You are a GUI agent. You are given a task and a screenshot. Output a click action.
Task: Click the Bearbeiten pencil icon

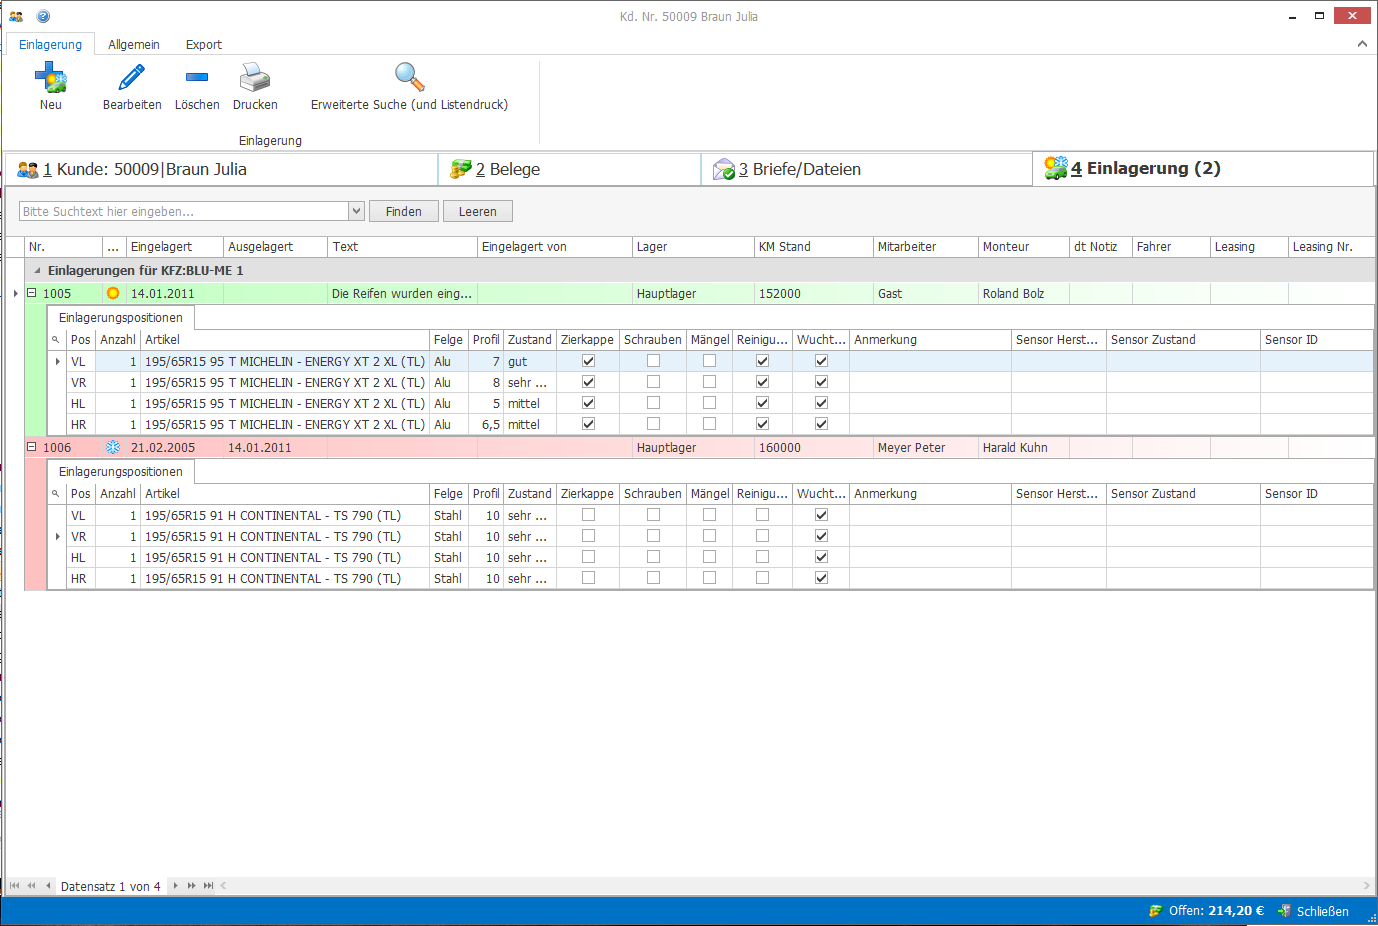click(132, 77)
